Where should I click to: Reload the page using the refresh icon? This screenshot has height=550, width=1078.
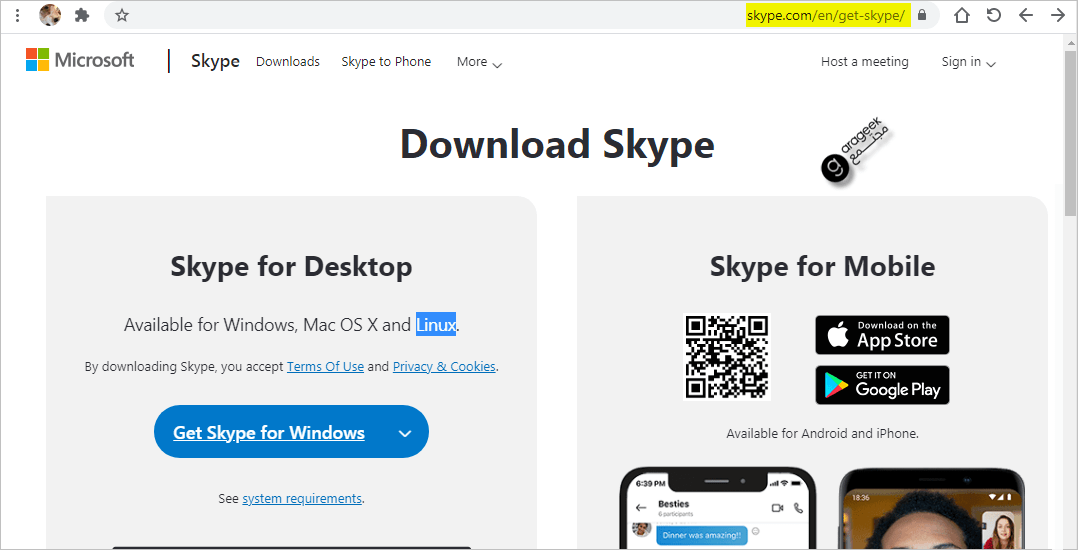[994, 15]
